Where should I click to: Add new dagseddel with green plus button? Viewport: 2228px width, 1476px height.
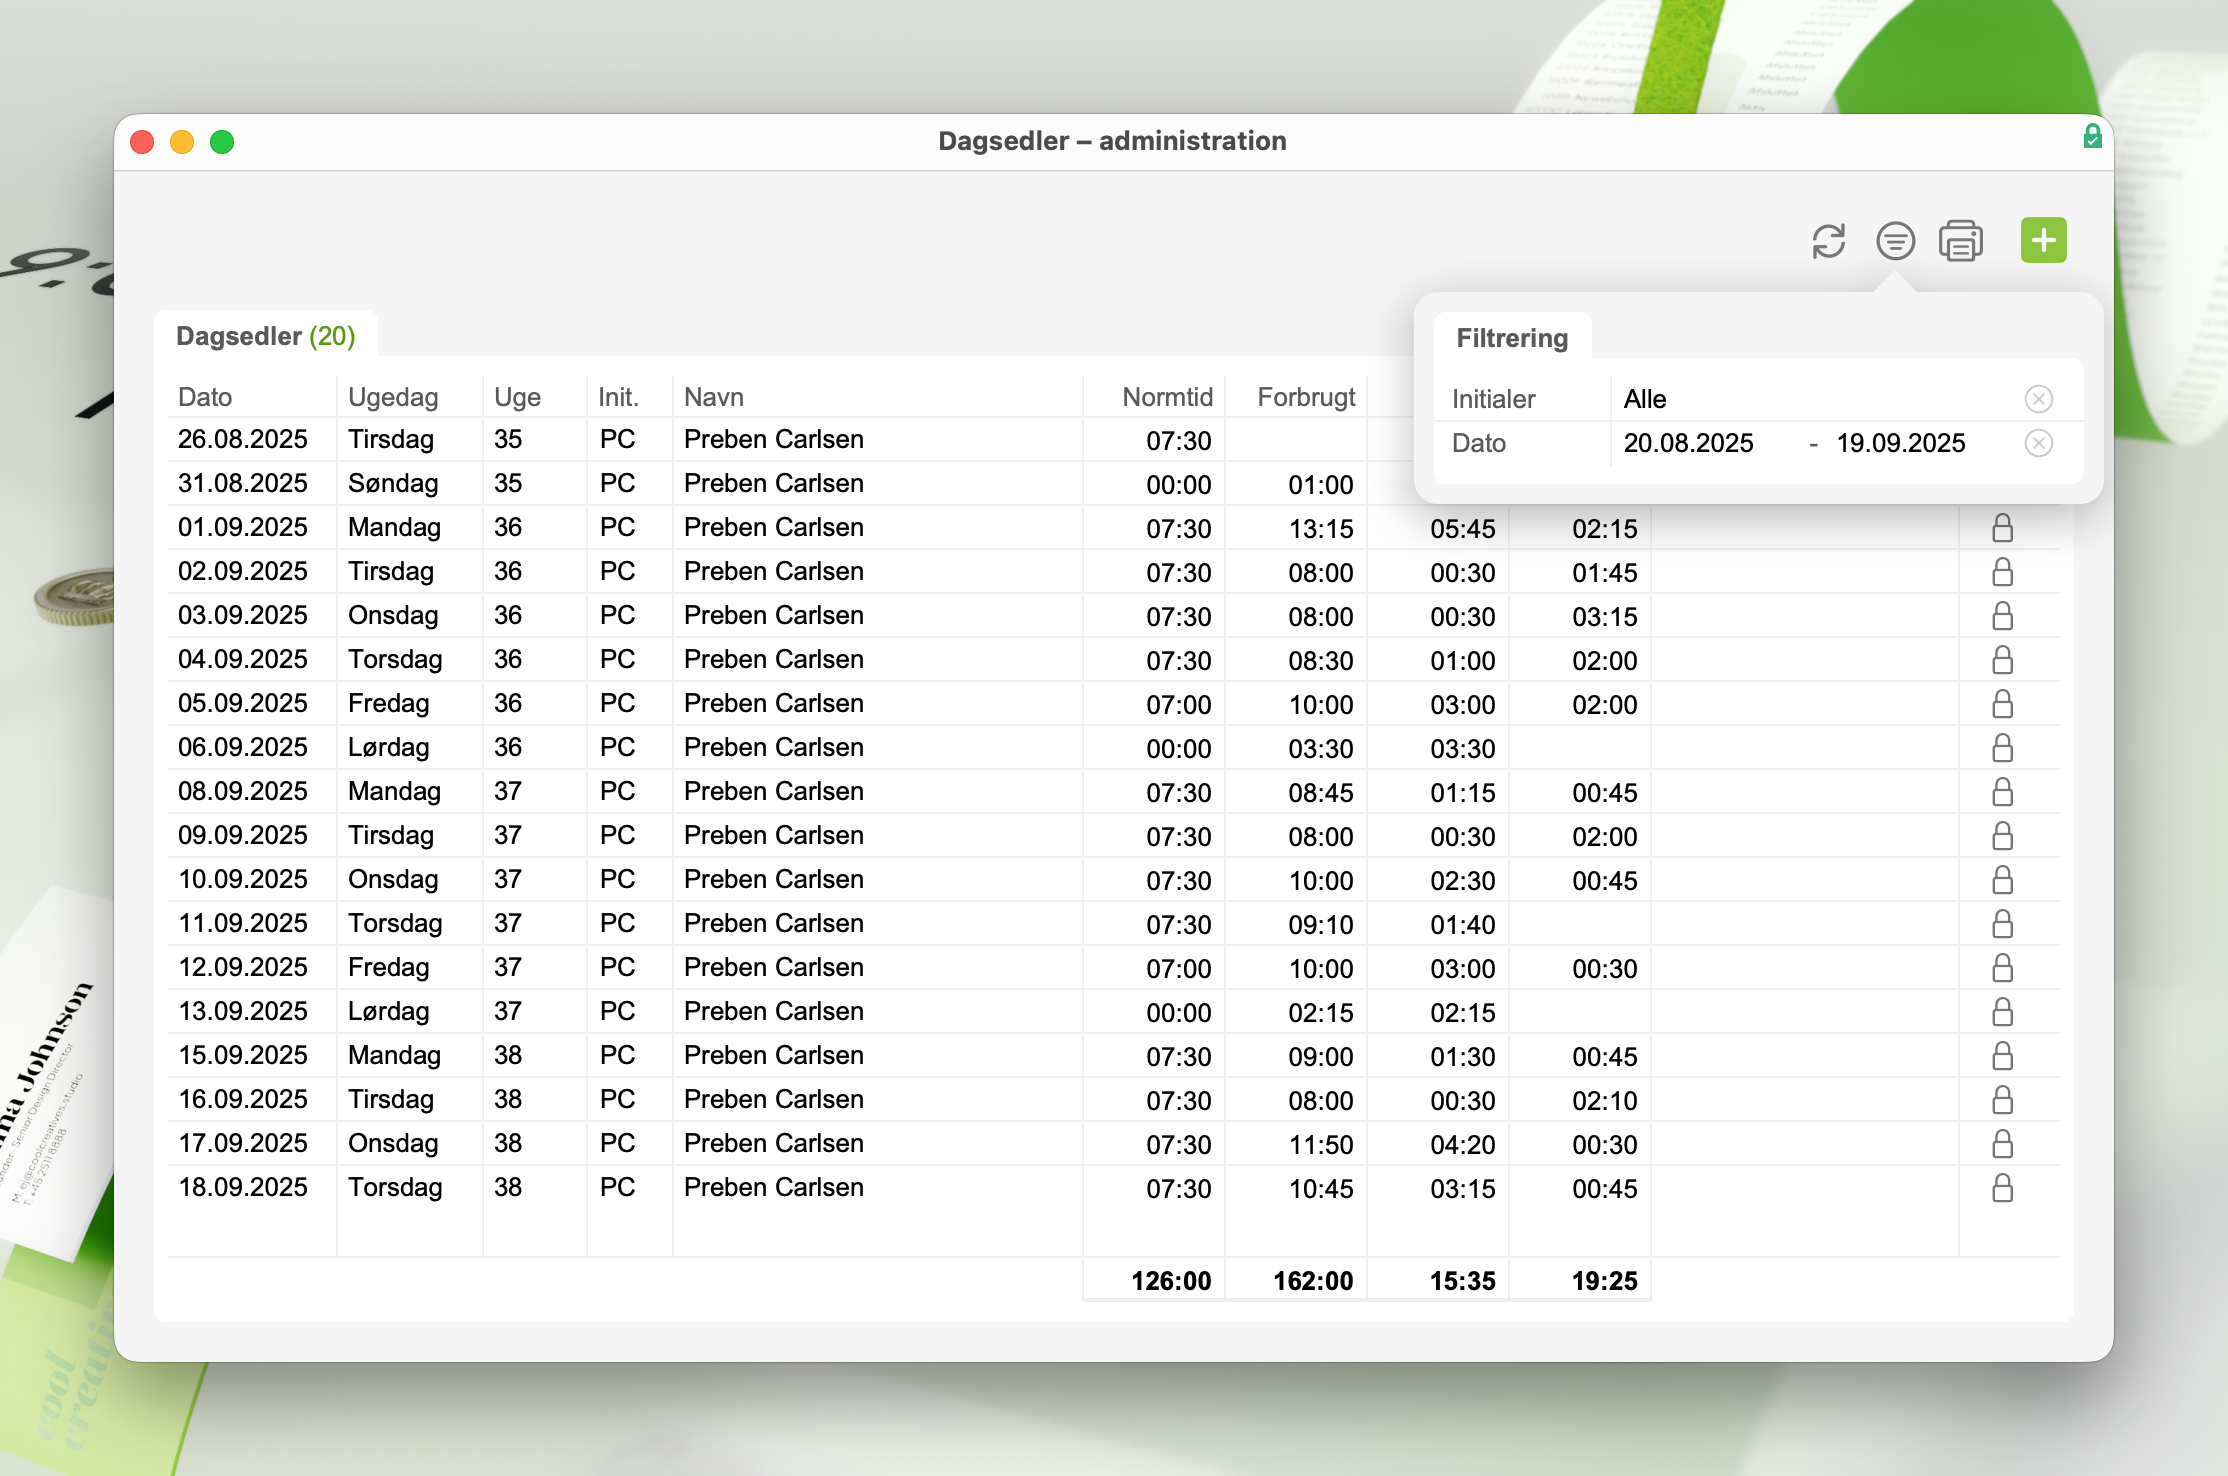pos(2043,241)
